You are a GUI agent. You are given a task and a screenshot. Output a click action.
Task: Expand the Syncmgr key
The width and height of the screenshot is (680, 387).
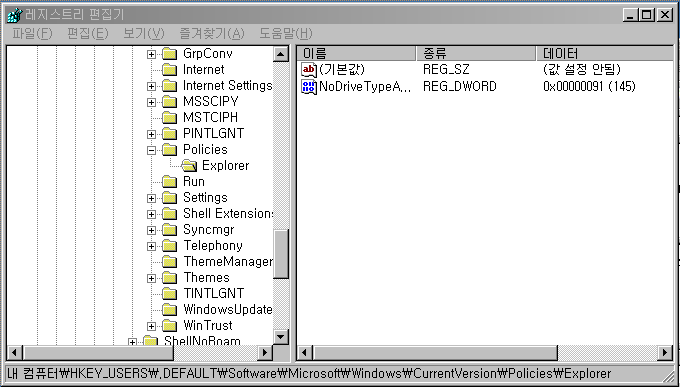(151, 230)
